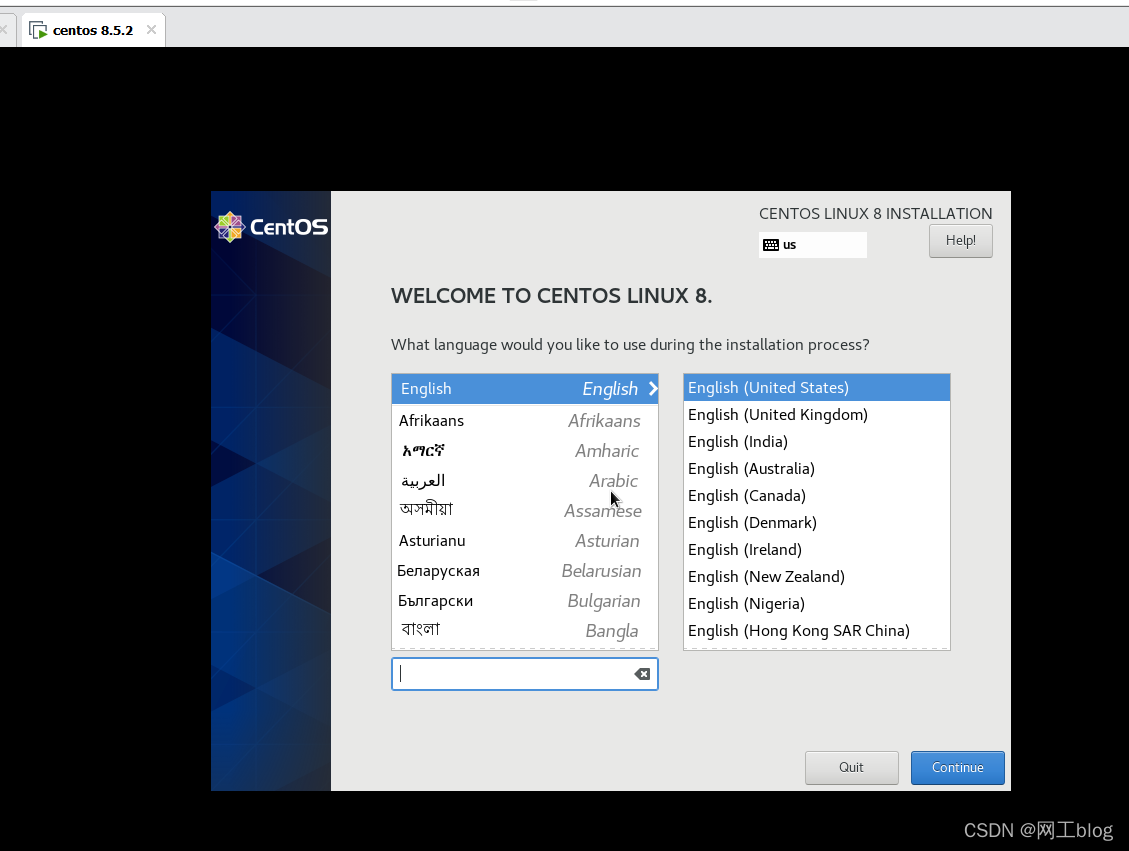Select the Assamese language row

tap(525, 510)
